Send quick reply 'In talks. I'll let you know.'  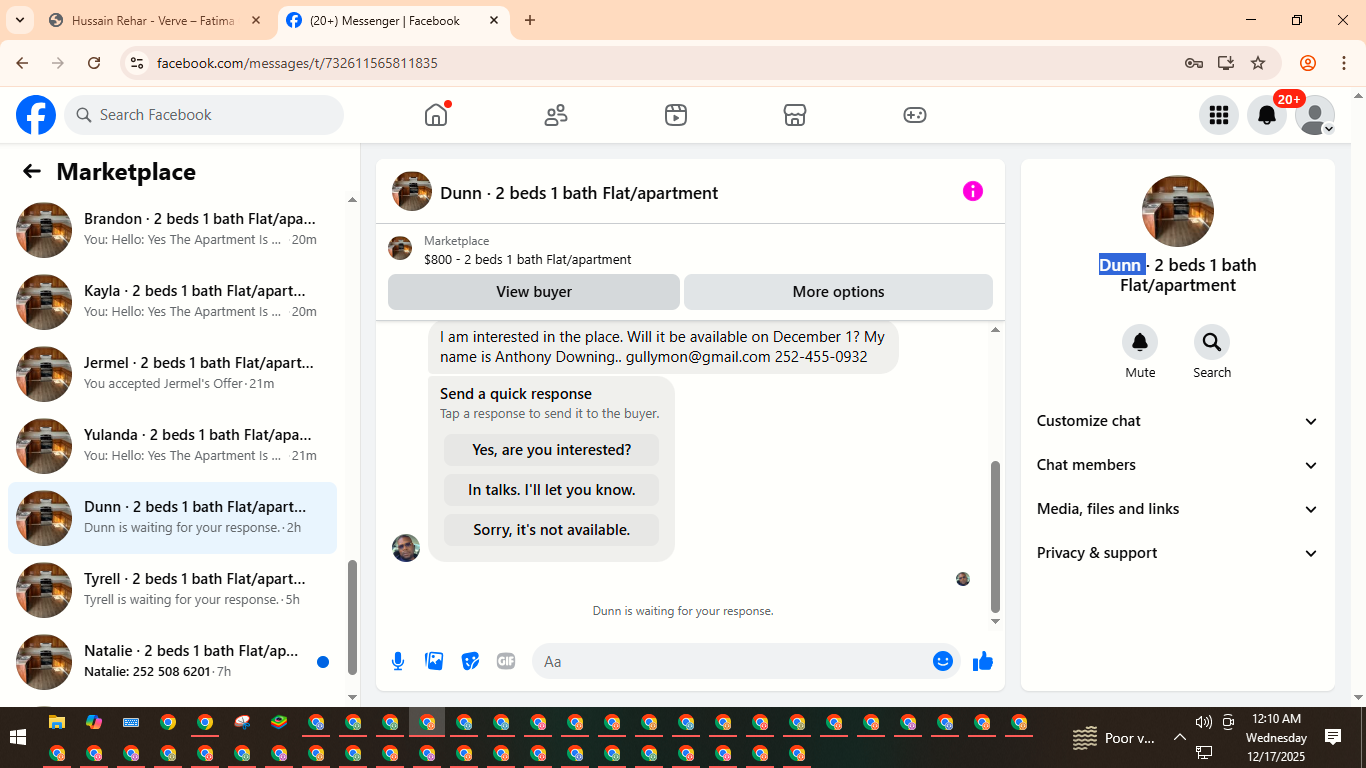(x=552, y=490)
